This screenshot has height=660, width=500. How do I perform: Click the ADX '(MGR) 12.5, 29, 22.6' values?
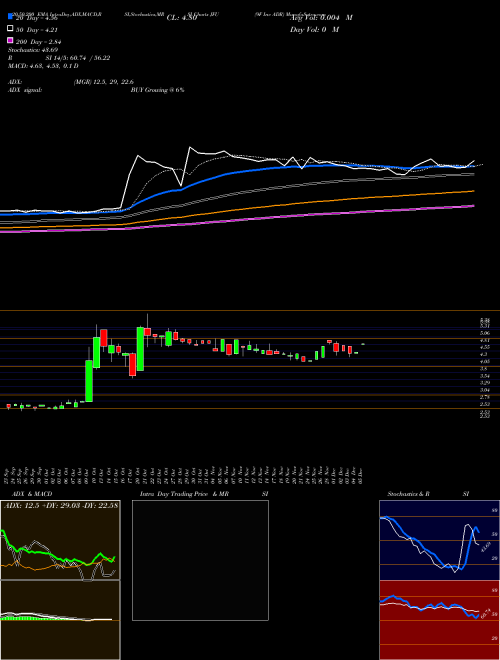pos(104,82)
